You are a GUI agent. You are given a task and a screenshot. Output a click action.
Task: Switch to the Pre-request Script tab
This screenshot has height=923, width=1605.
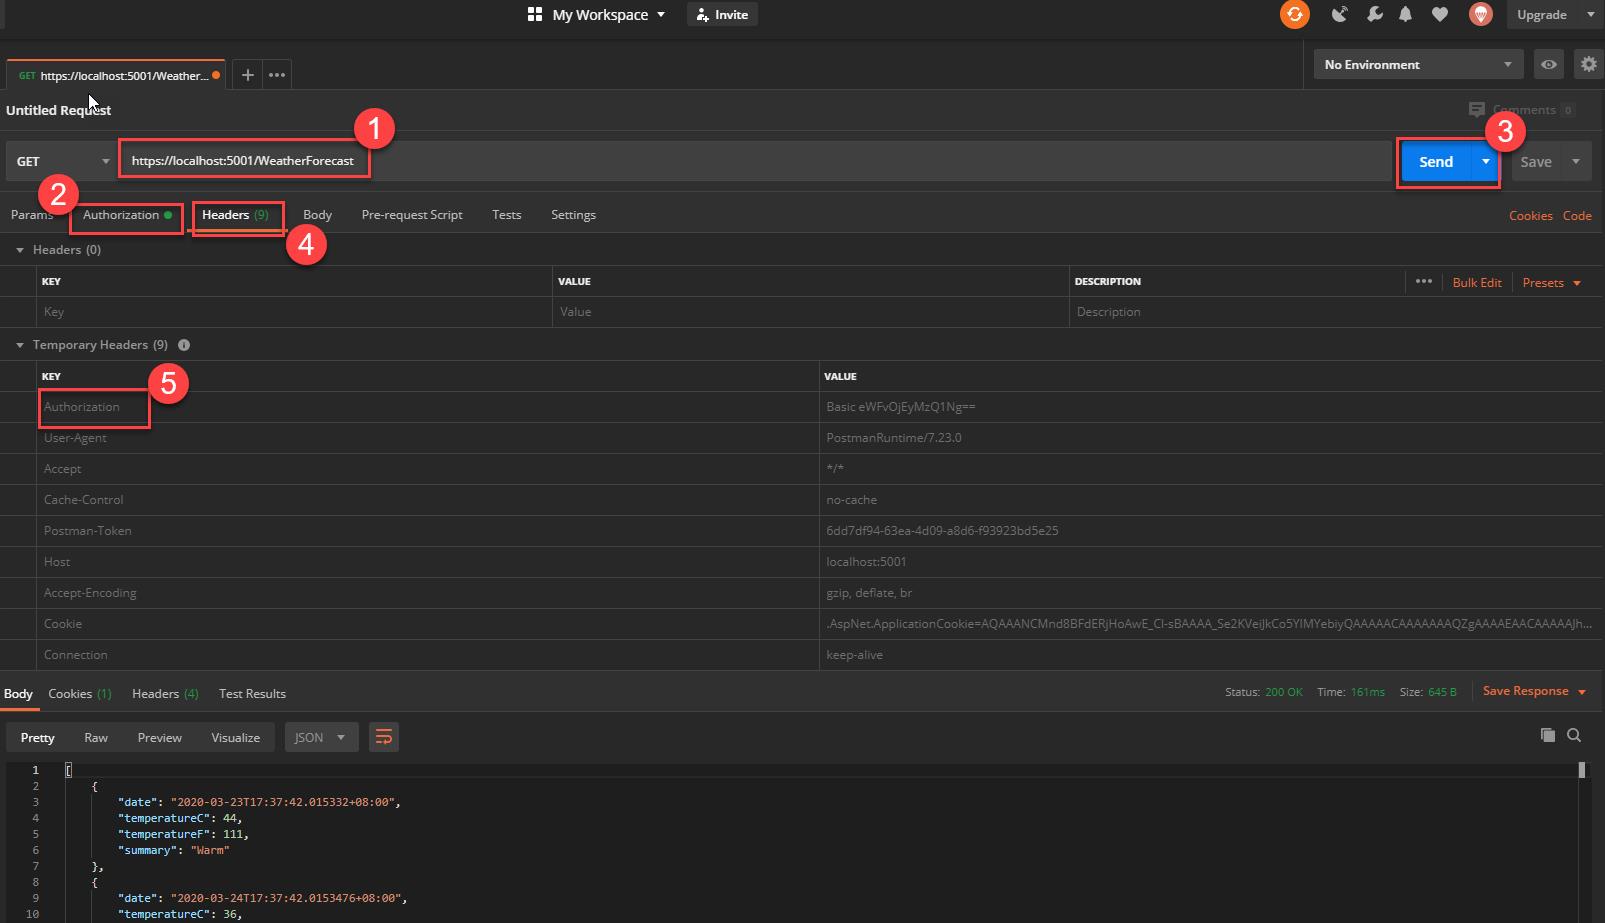coord(412,214)
